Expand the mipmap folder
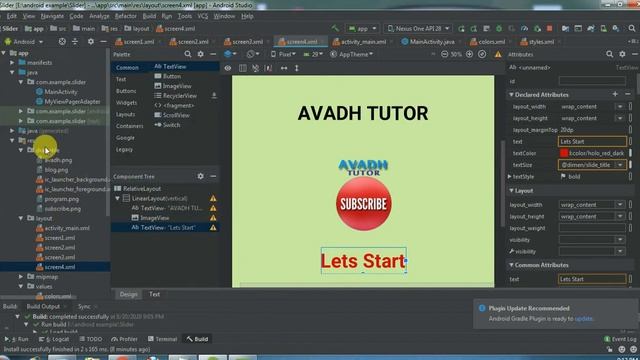 [x=21, y=276]
